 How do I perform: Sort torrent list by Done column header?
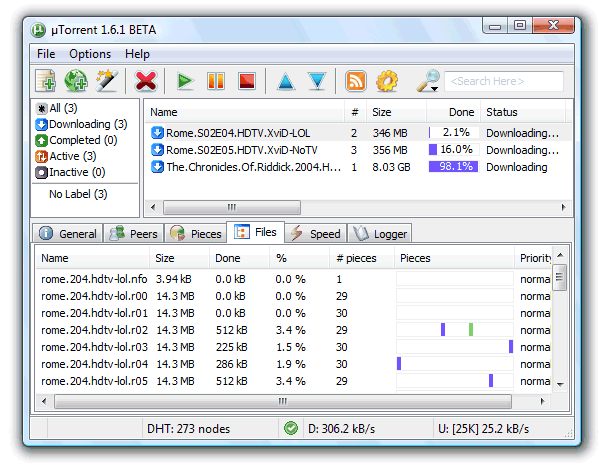453,112
